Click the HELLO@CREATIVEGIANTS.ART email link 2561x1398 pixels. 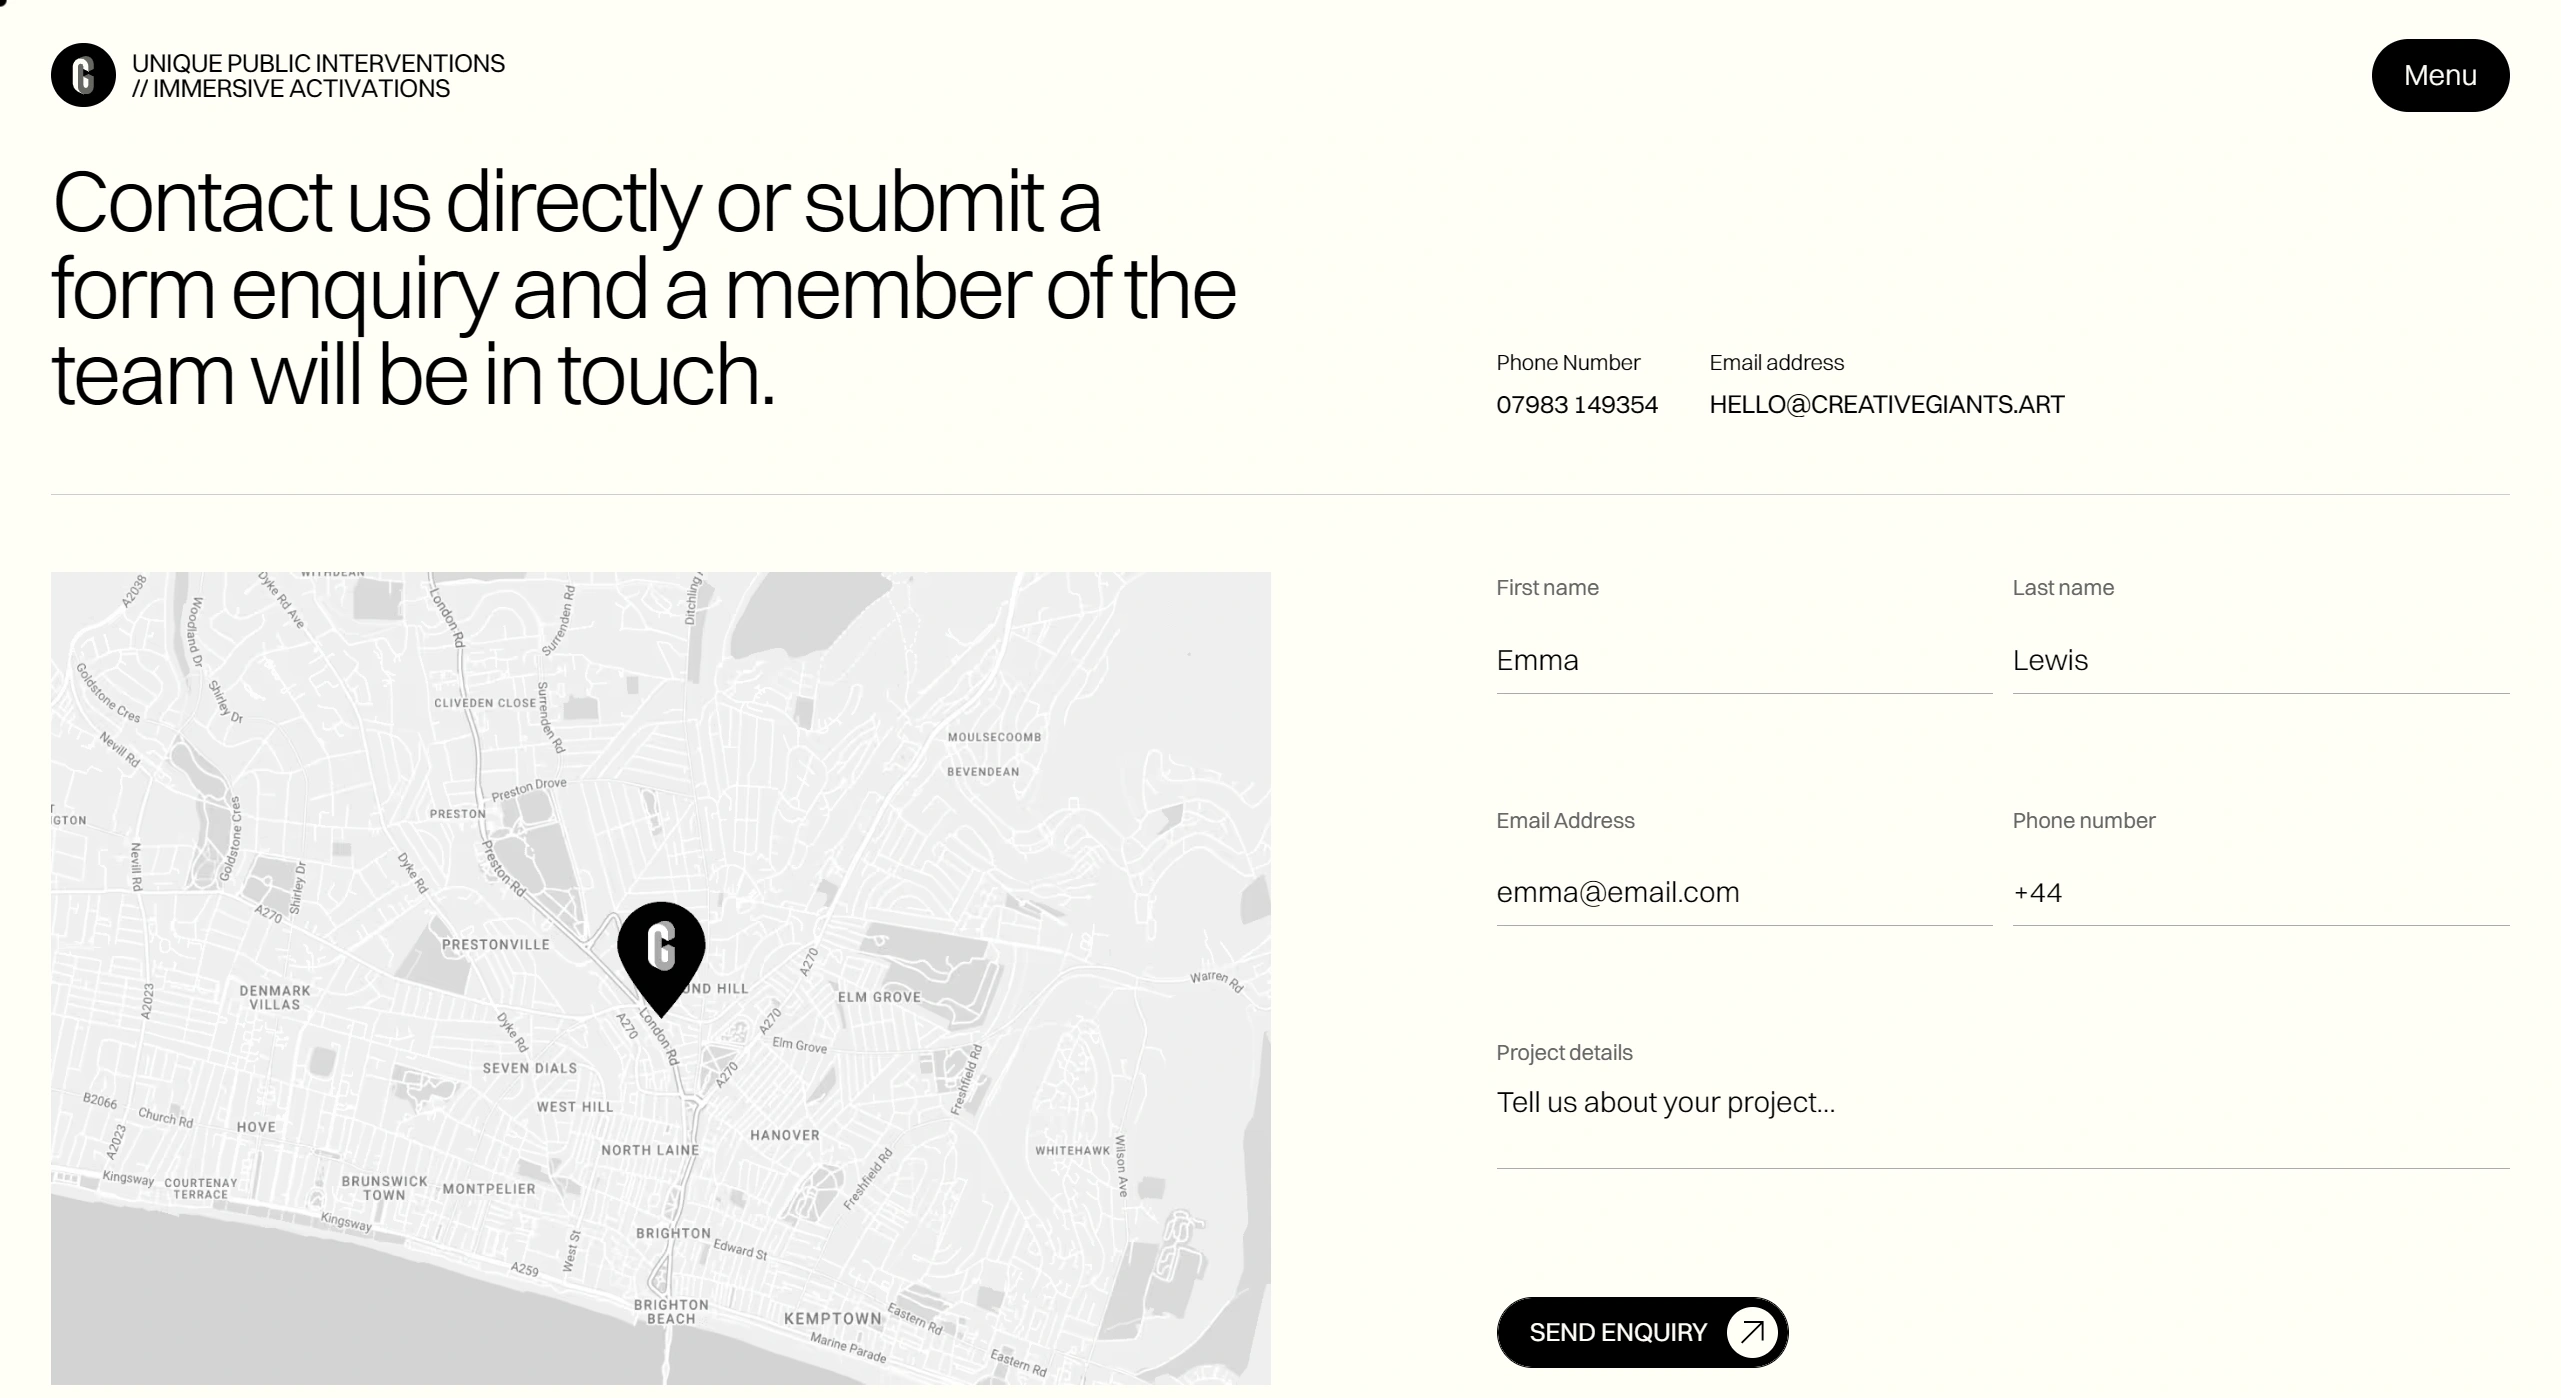tap(1886, 405)
